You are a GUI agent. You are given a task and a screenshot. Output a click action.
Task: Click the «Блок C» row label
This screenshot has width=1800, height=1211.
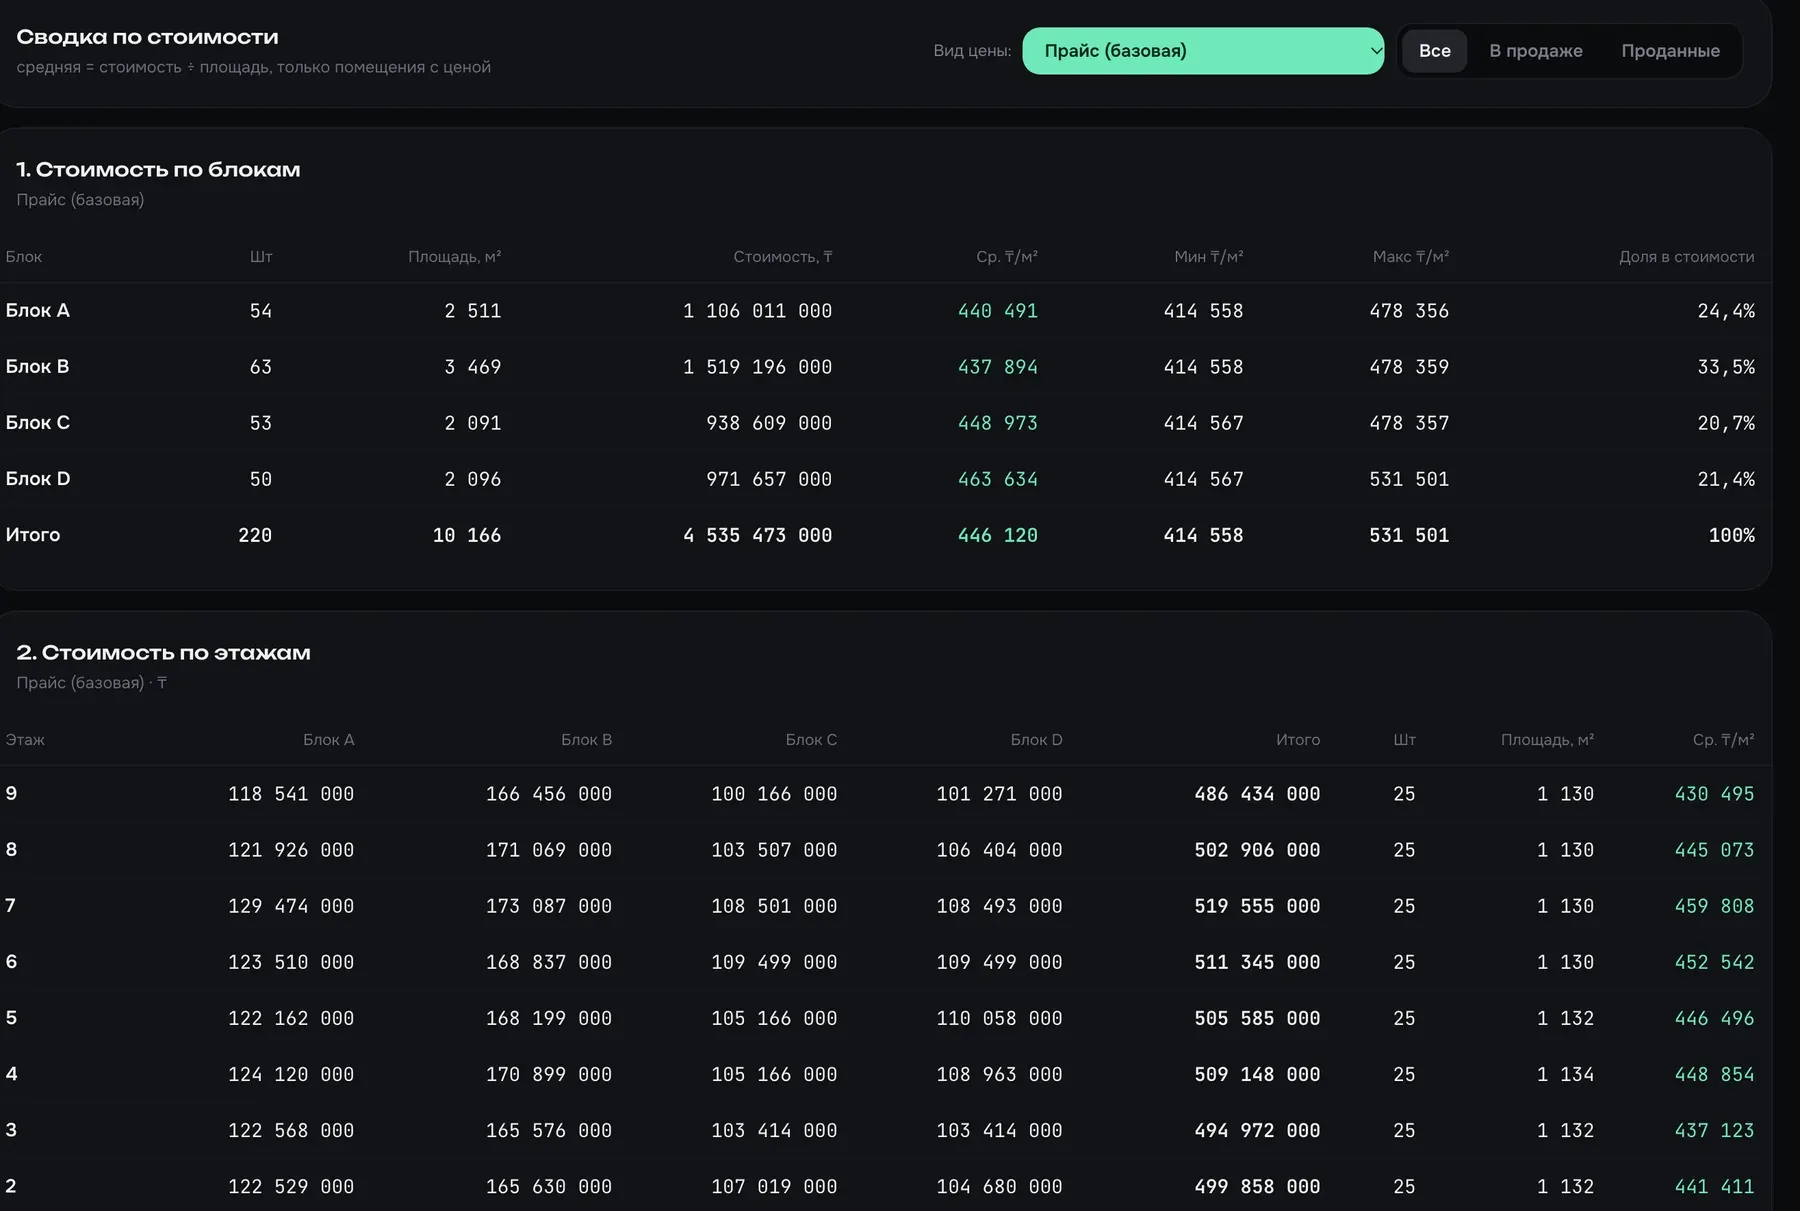pyautogui.click(x=38, y=423)
